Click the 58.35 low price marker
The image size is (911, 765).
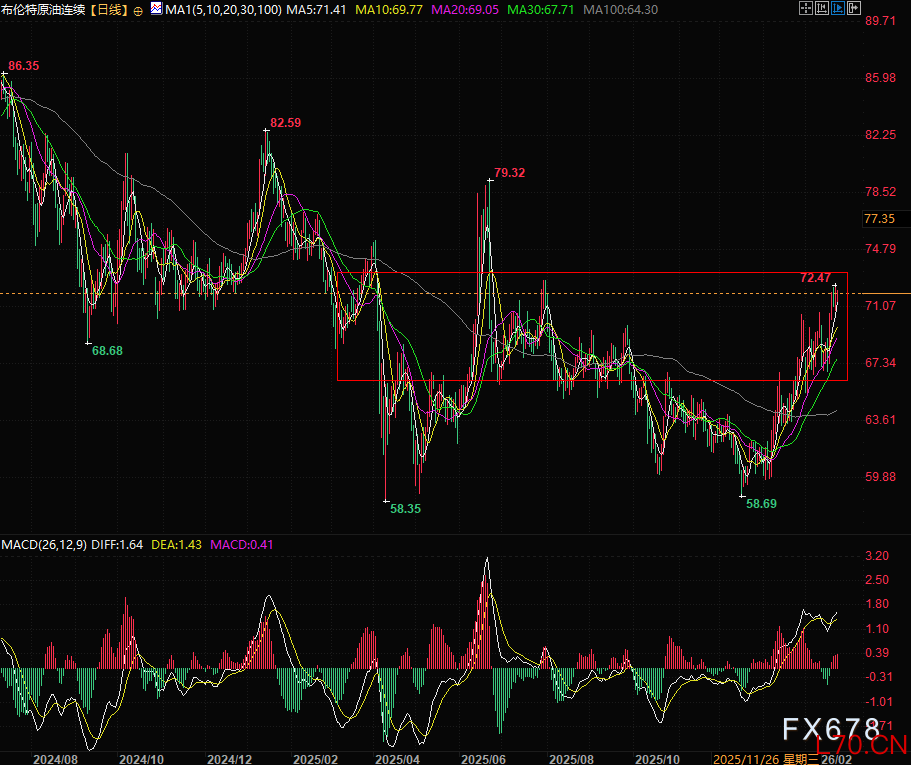tap(405, 508)
